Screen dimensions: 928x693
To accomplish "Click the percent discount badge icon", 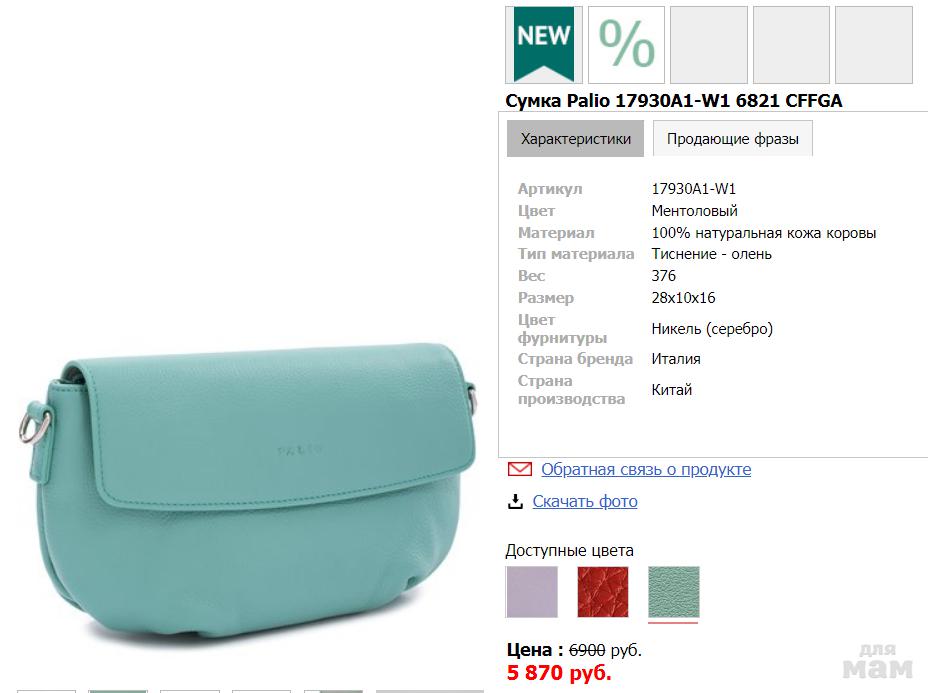I will (x=626, y=44).
